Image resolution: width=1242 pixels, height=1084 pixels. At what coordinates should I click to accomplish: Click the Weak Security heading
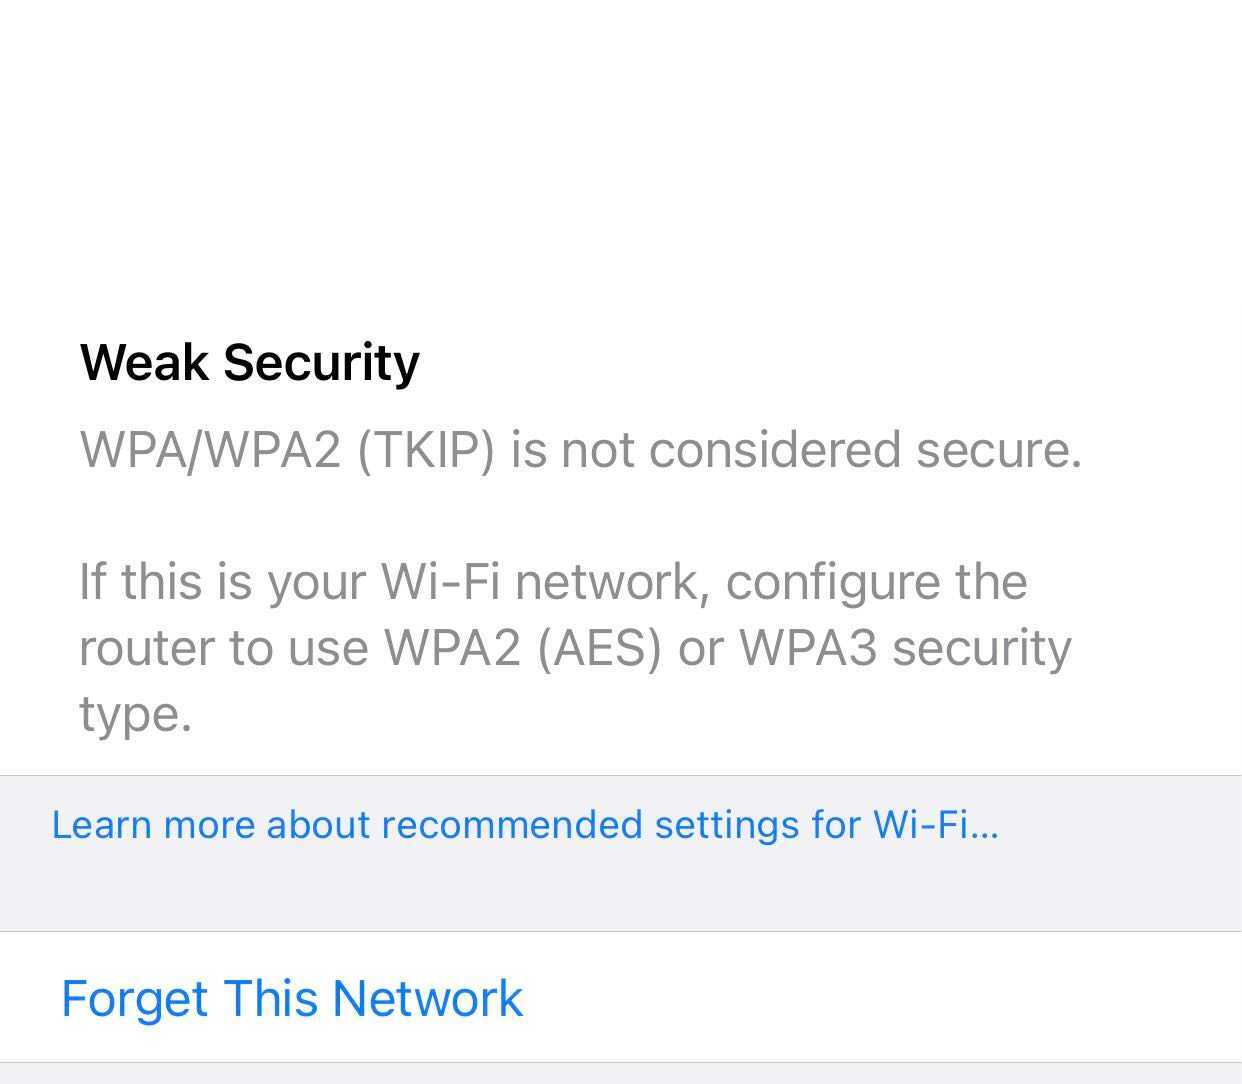249,362
